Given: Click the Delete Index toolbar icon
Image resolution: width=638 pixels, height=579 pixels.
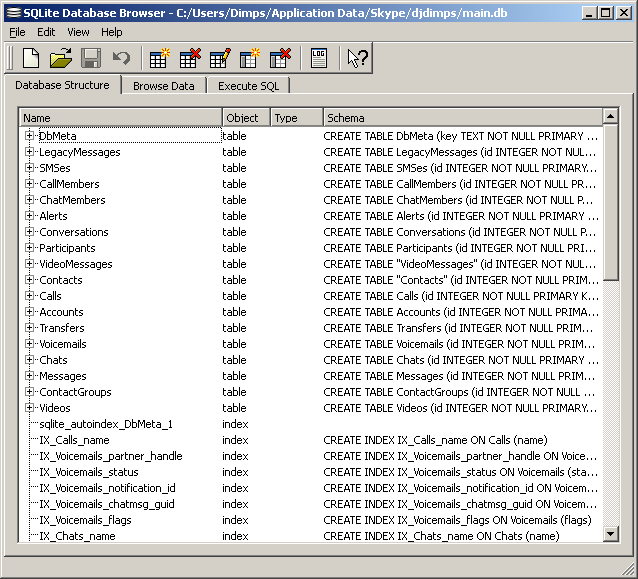Looking at the screenshot, I should tap(280, 59).
